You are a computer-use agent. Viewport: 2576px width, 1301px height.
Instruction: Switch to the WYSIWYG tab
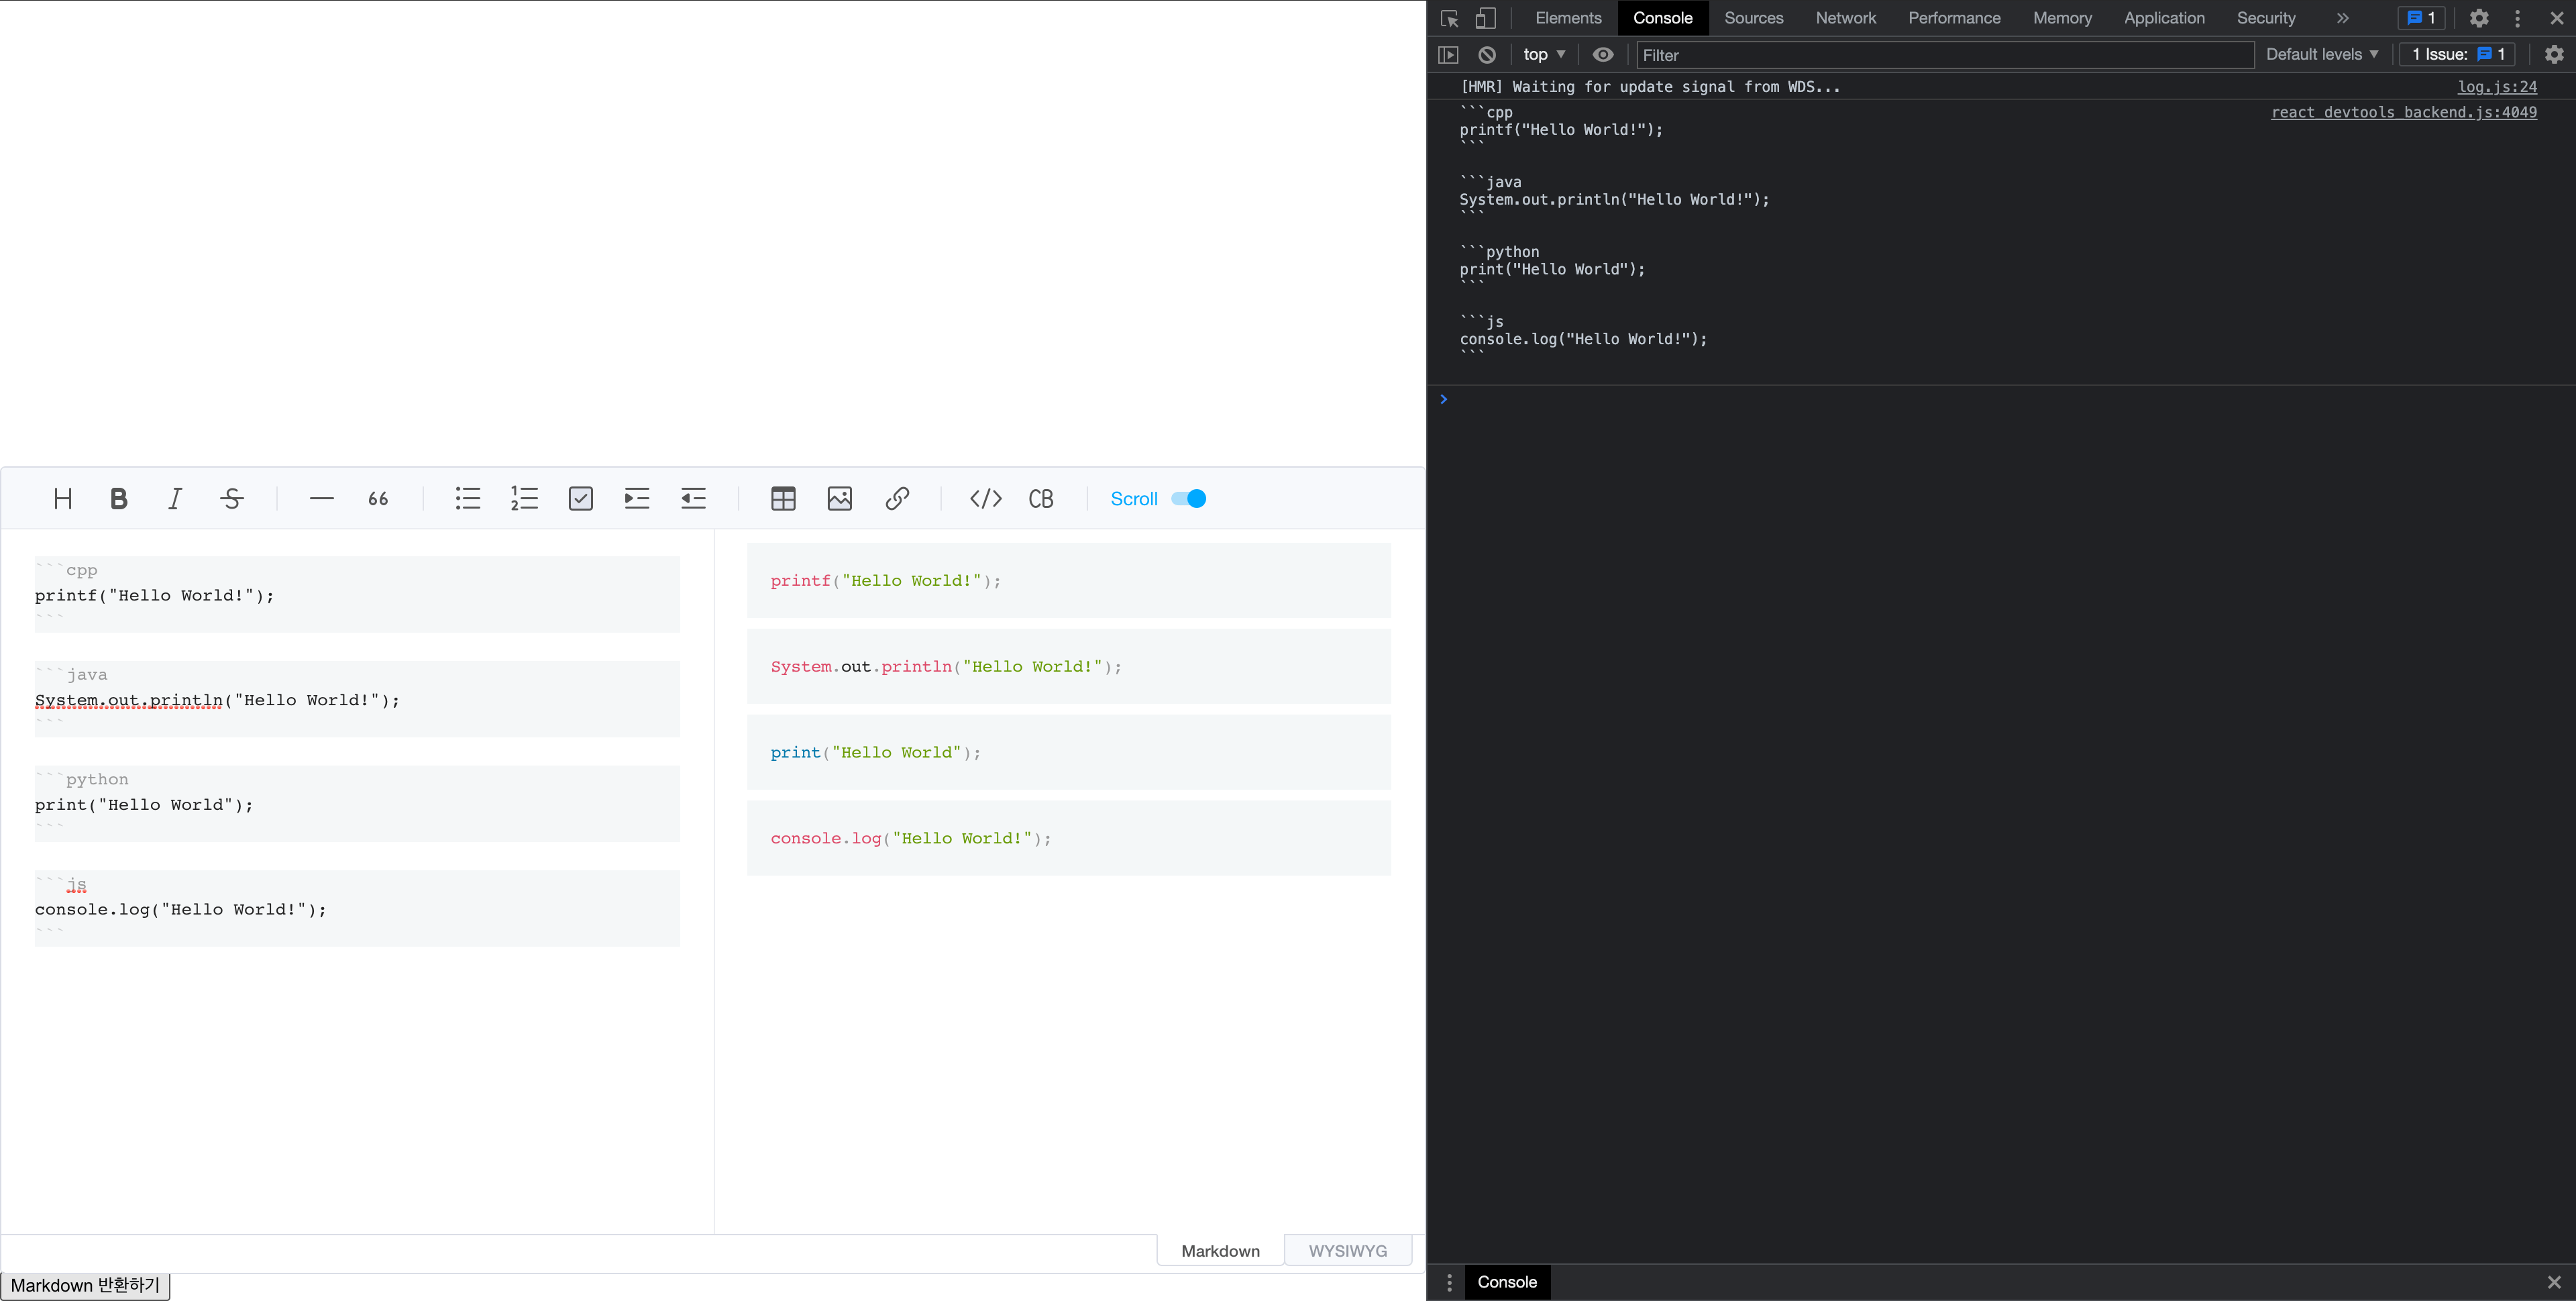[1348, 1250]
